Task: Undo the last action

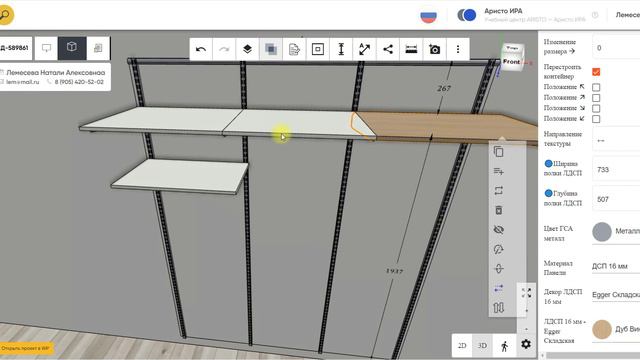Action: pos(201,49)
